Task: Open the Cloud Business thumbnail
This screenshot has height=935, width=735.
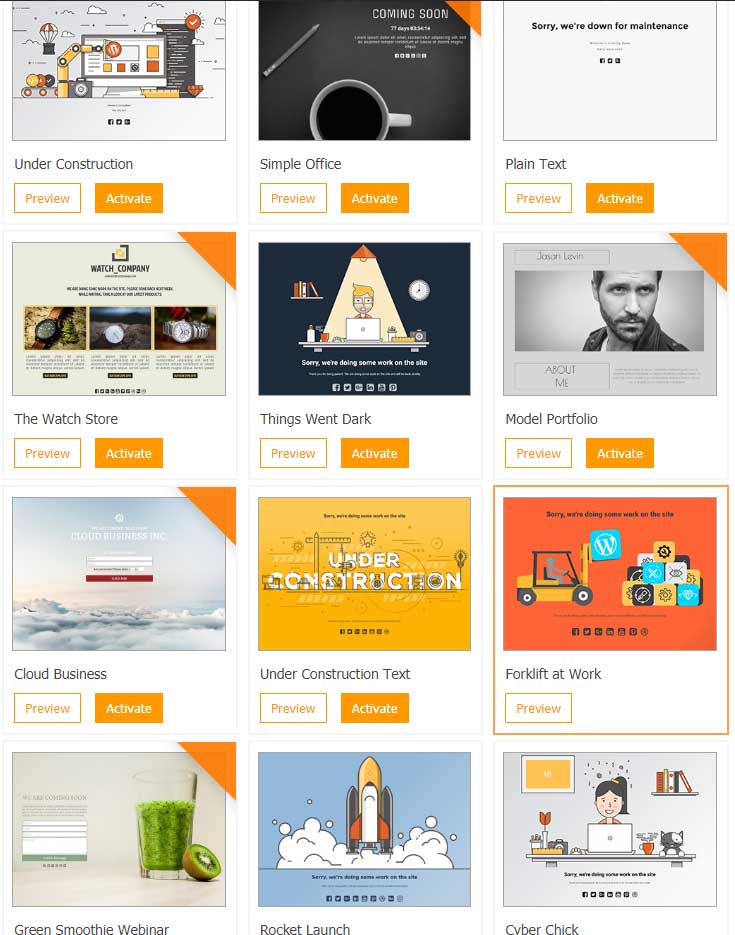Action: [119, 574]
